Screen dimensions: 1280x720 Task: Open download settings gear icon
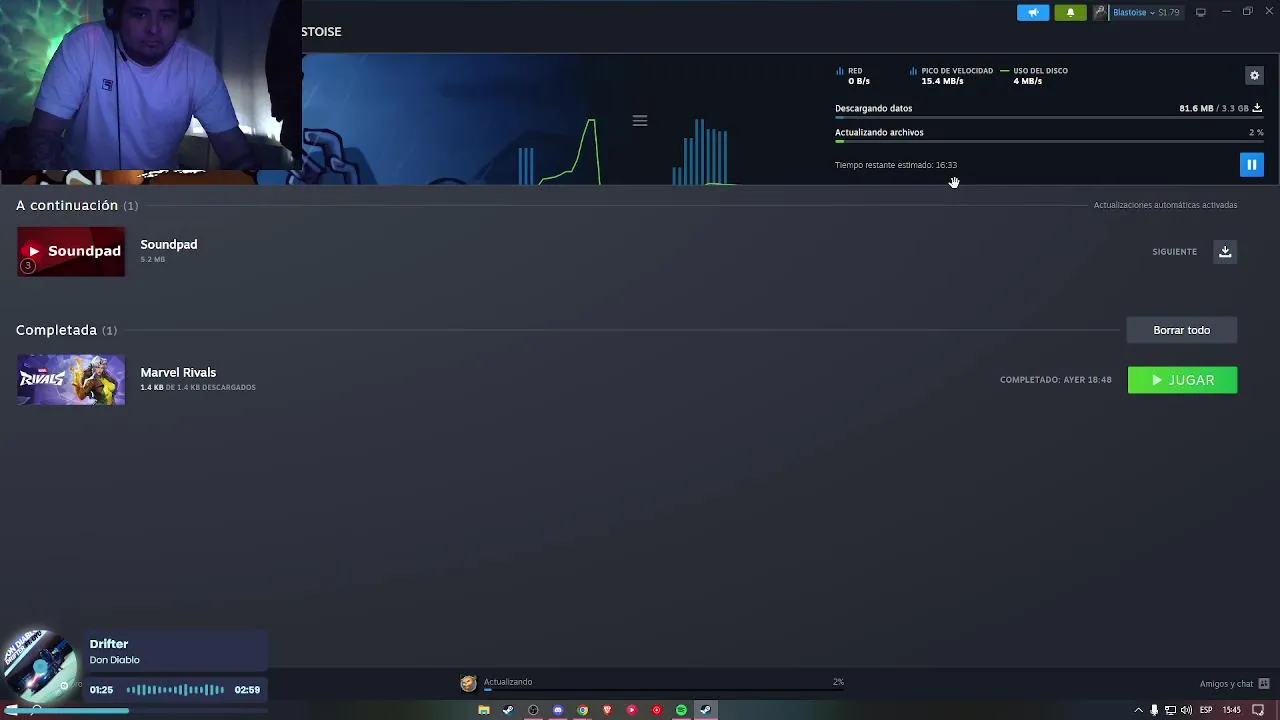click(1254, 75)
